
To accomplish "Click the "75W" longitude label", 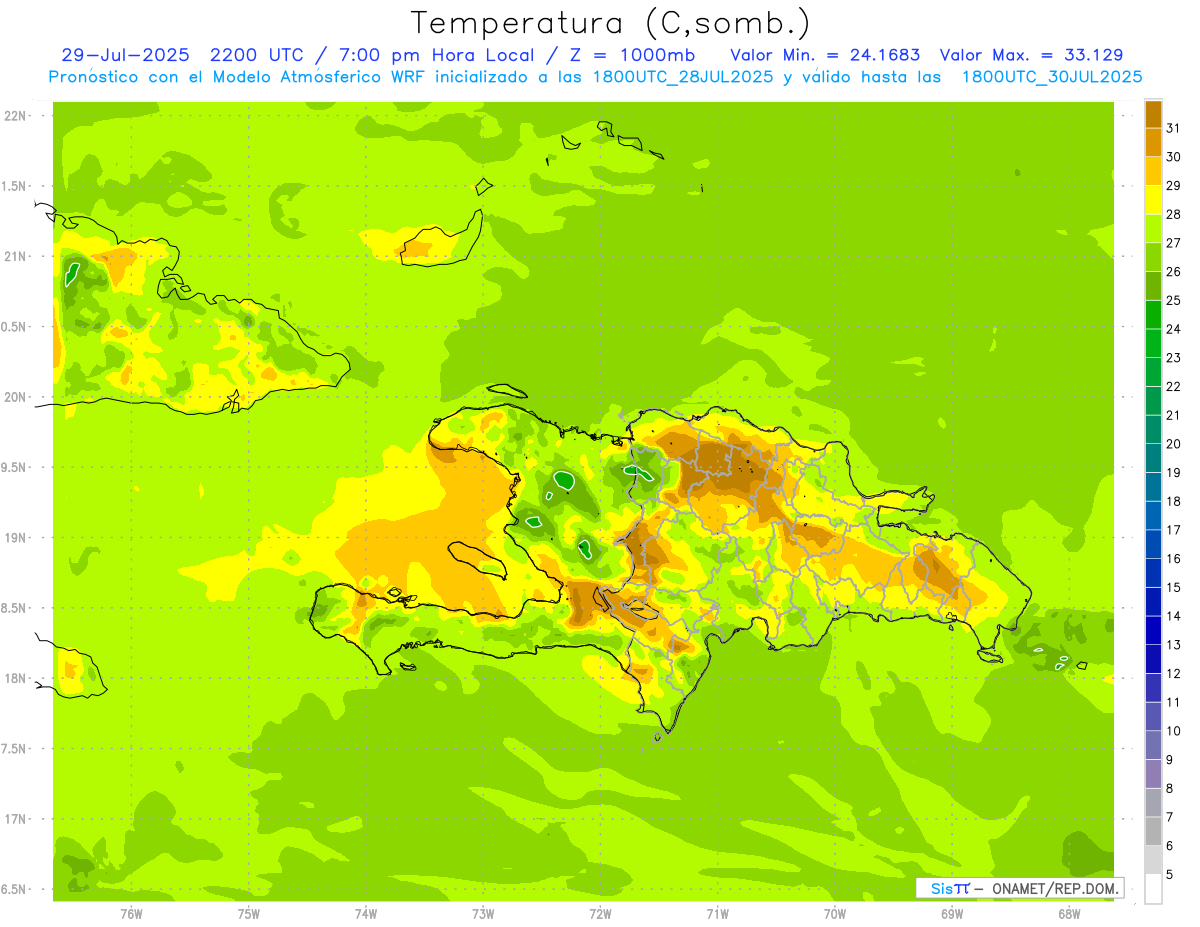I will (x=249, y=913).
